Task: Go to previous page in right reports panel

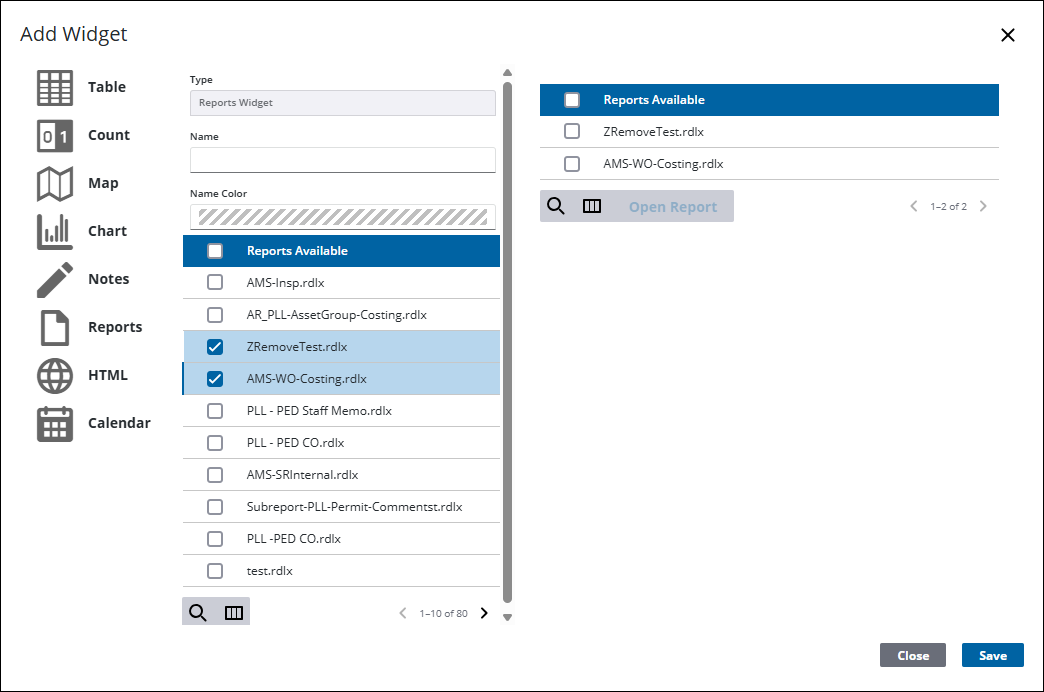Action: pos(914,206)
